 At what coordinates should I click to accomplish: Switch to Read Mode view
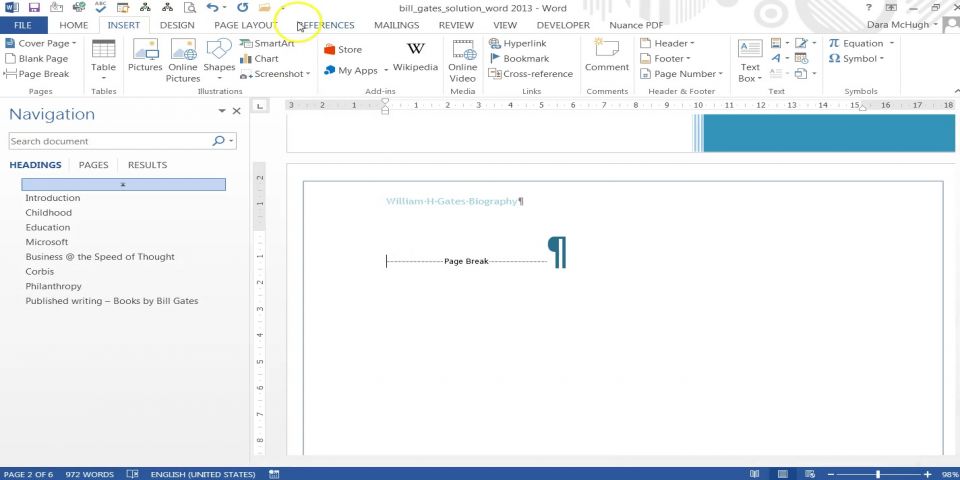point(755,474)
